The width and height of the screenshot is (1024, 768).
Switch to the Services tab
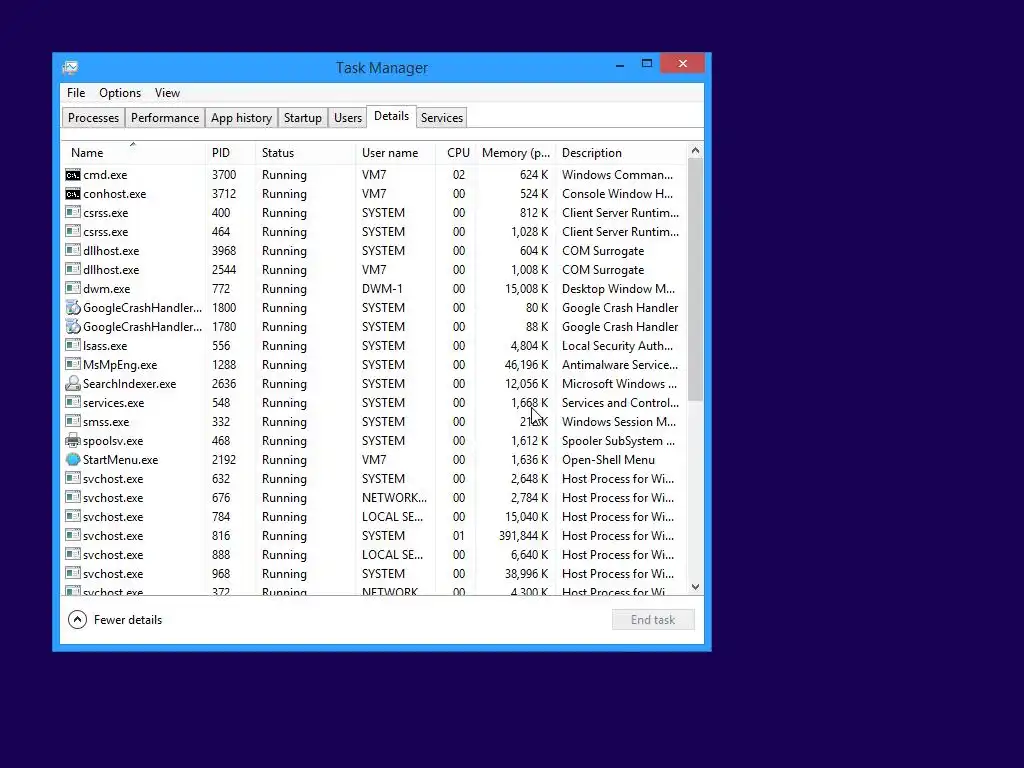(441, 118)
